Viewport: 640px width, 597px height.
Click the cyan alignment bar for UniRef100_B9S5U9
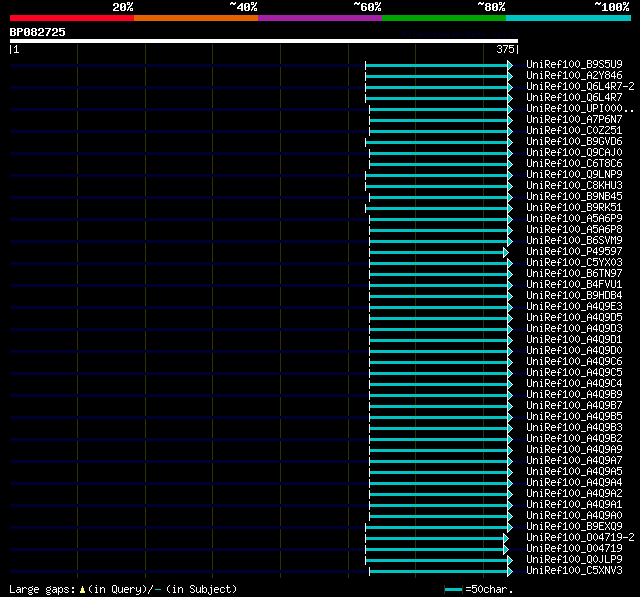point(437,65)
